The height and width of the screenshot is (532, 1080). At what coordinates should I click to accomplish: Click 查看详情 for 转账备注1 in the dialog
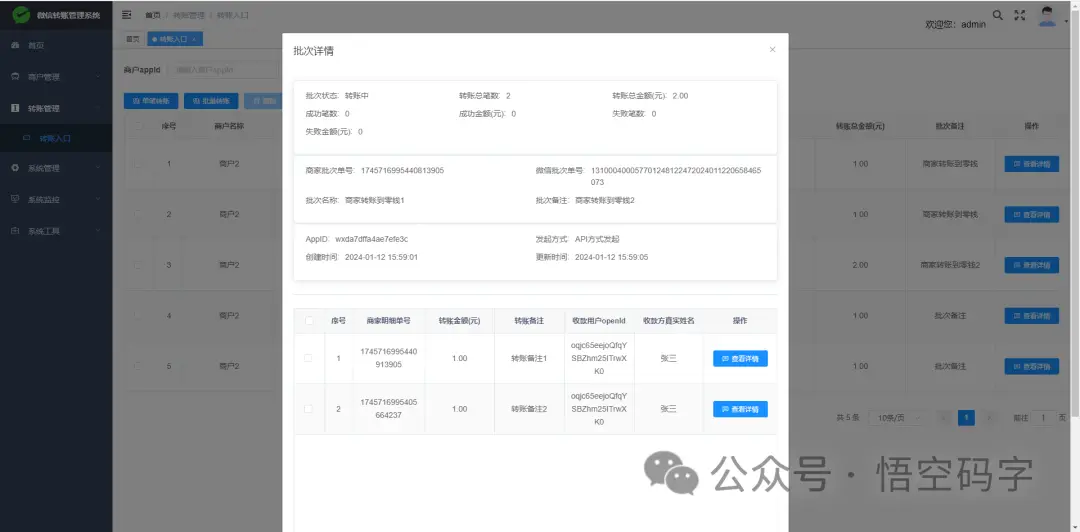coord(740,358)
